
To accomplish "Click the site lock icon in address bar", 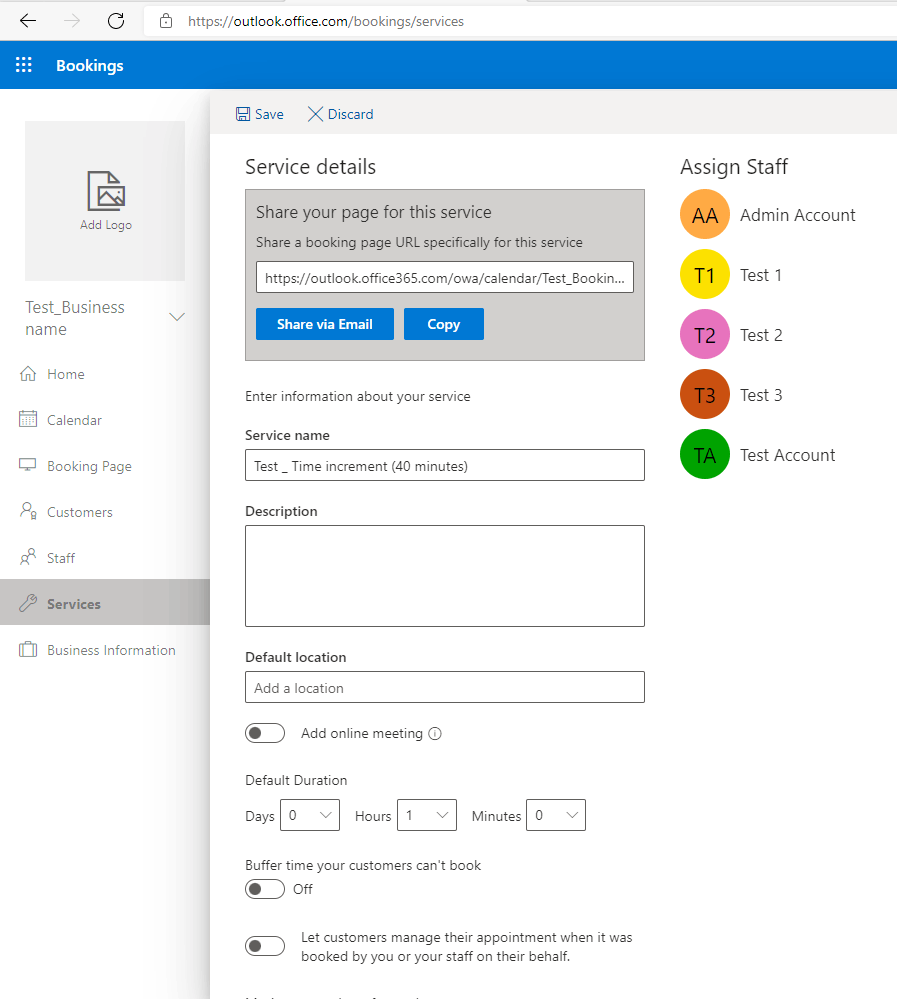I will (x=166, y=21).
